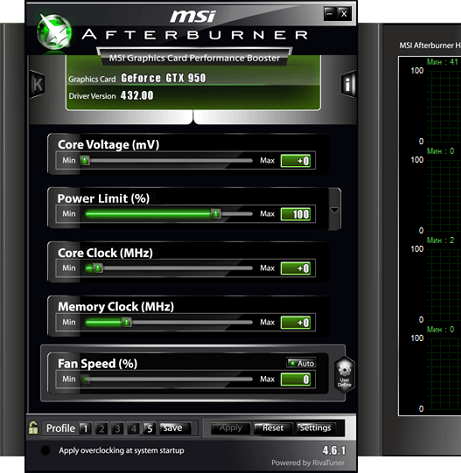
Task: Select profile slot 2
Action: tap(101, 428)
